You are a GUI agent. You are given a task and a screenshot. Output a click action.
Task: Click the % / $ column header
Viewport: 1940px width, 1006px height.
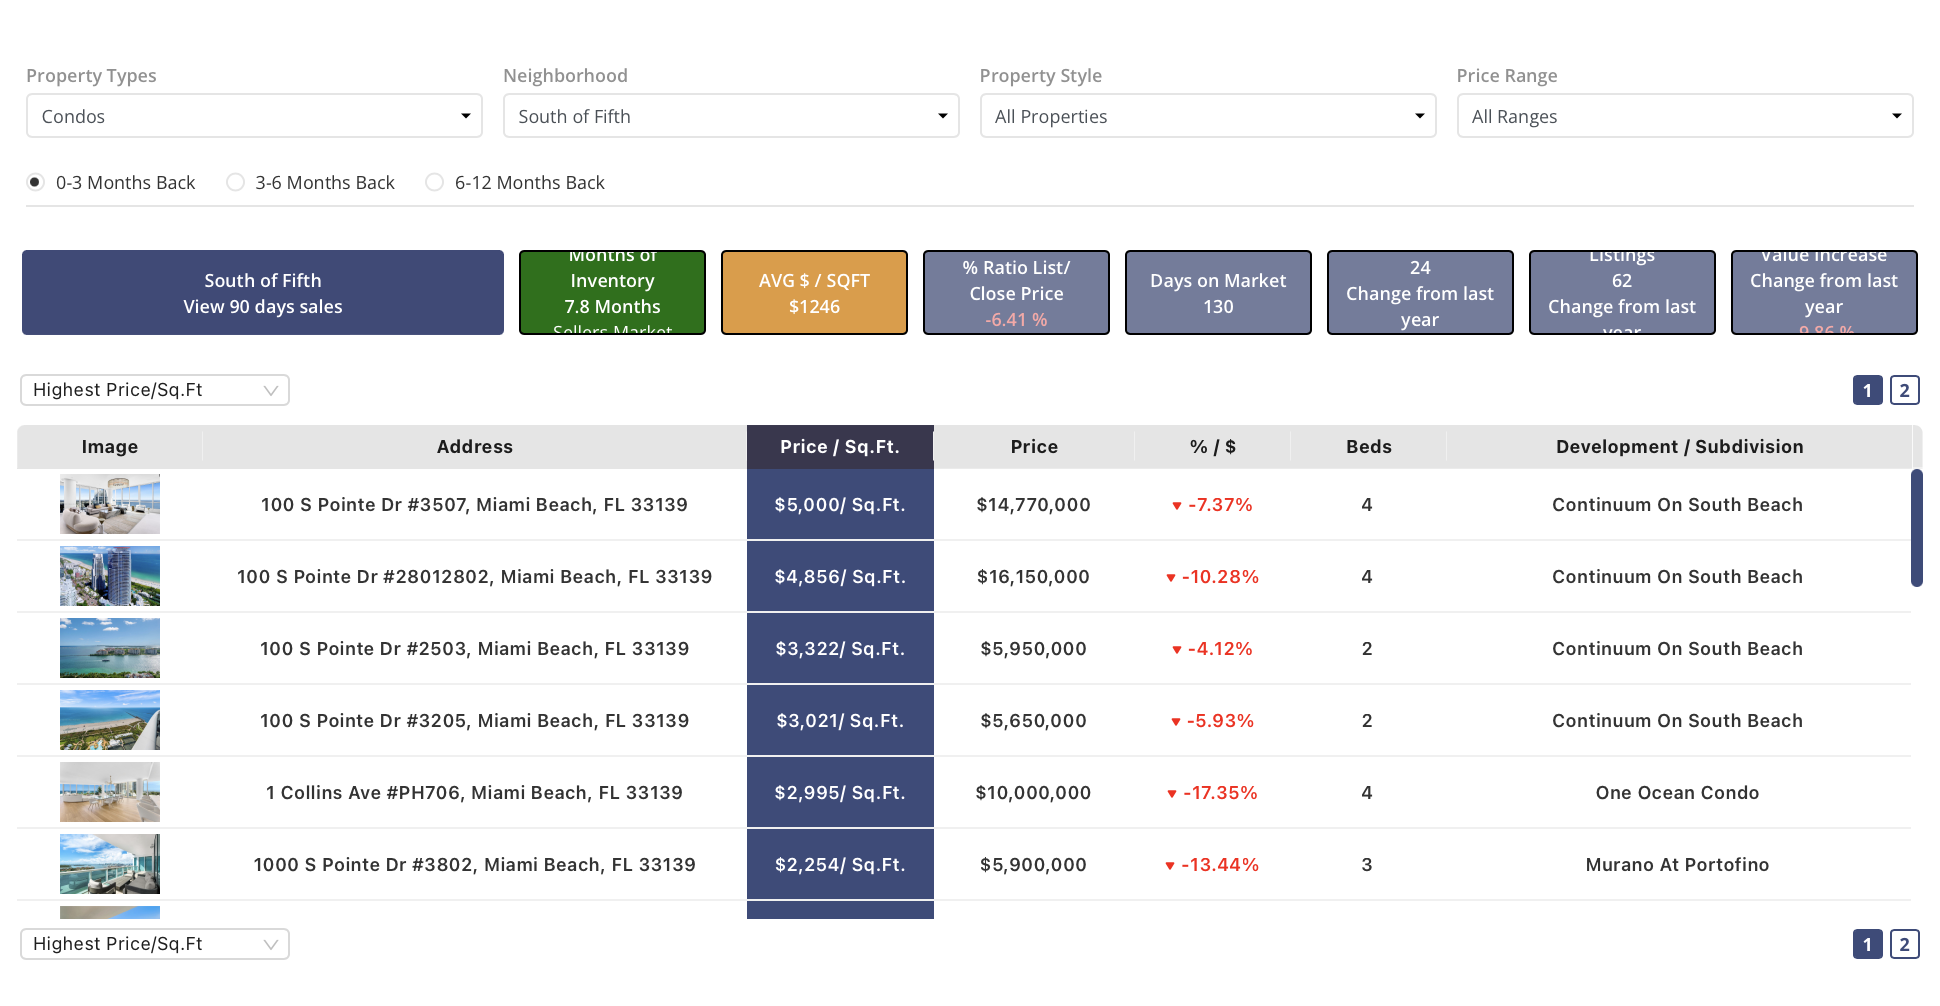tap(1213, 447)
